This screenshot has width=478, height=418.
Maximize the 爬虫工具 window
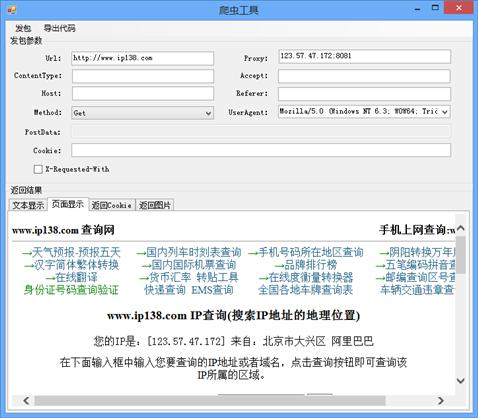pyautogui.click(x=435, y=8)
